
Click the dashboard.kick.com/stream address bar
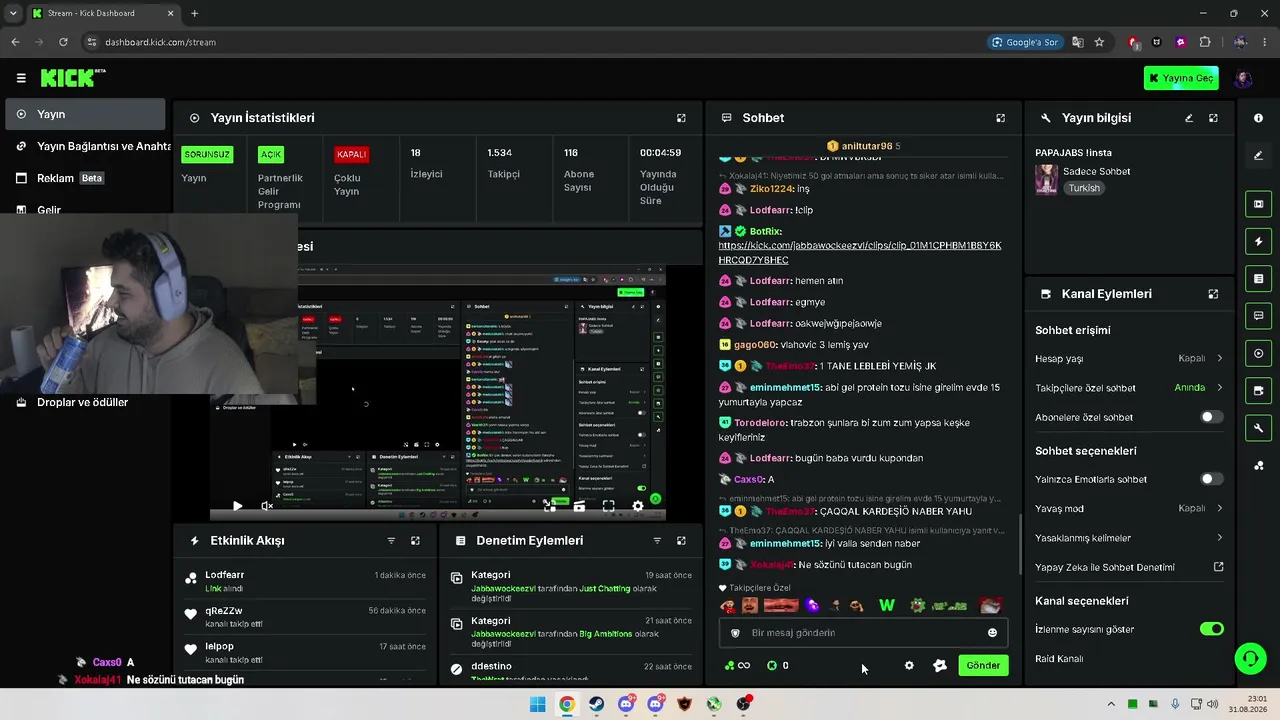160,42
